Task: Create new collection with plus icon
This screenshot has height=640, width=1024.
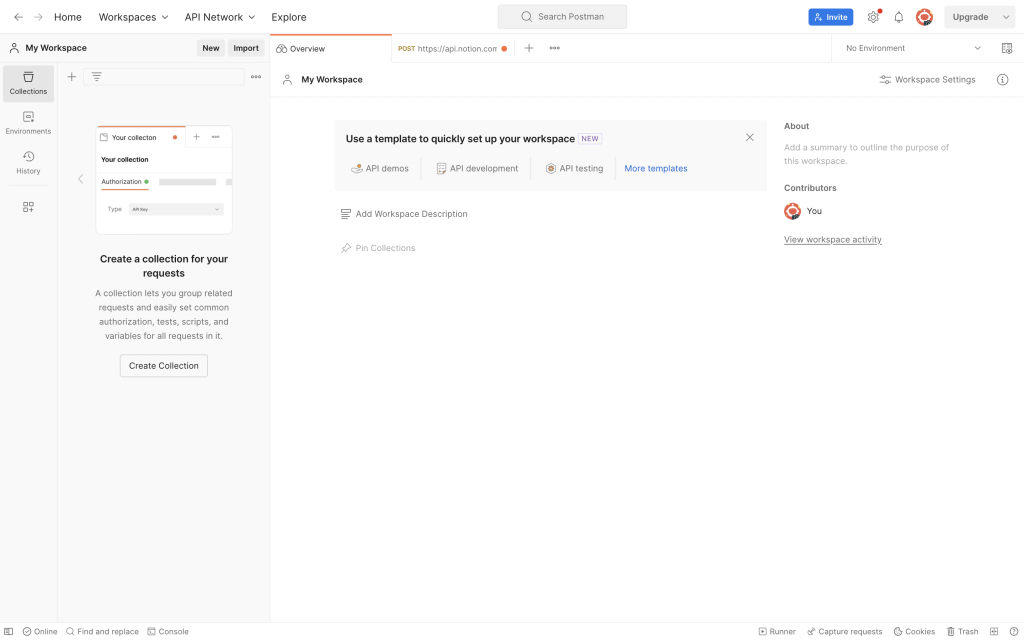Action: (72, 77)
